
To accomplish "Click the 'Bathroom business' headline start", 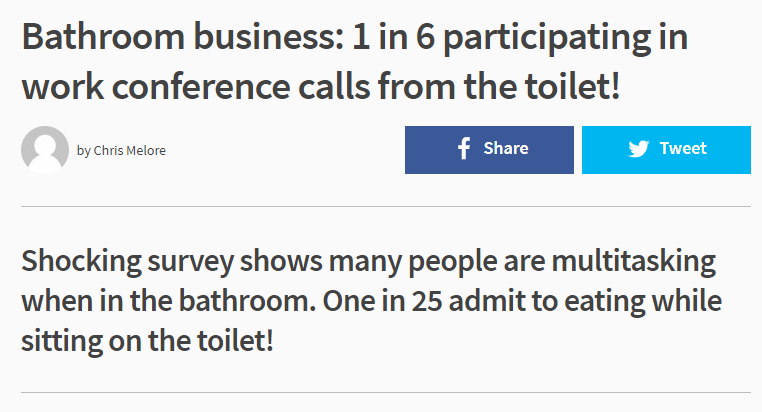I will coord(183,37).
